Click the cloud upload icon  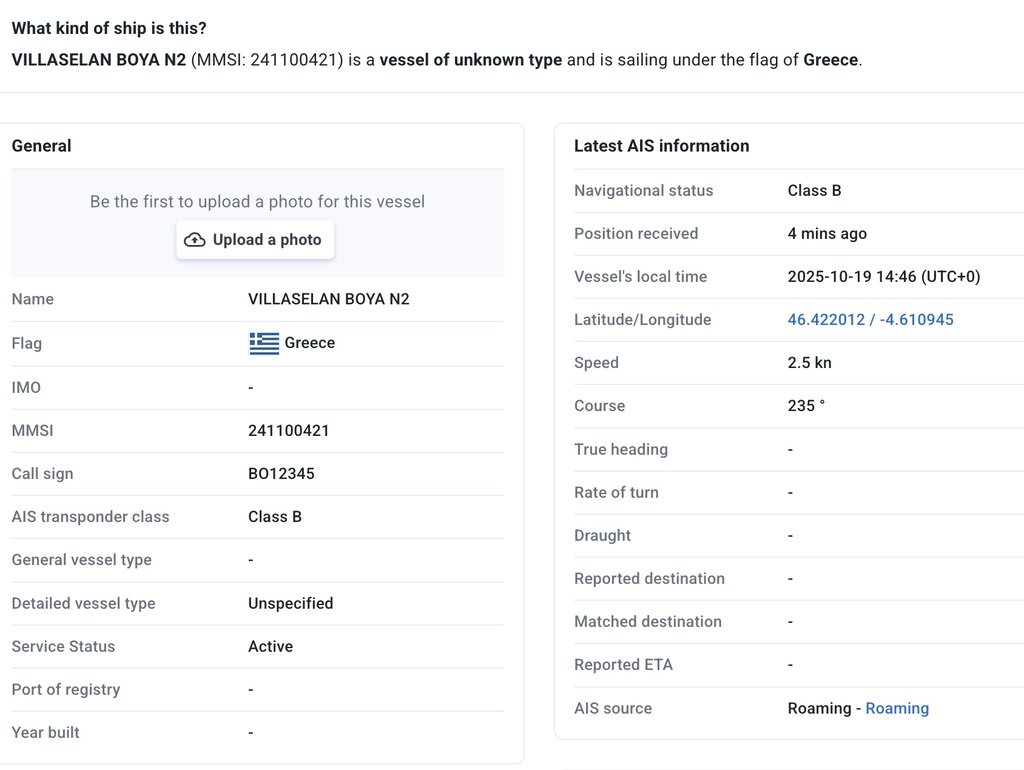[x=195, y=240]
